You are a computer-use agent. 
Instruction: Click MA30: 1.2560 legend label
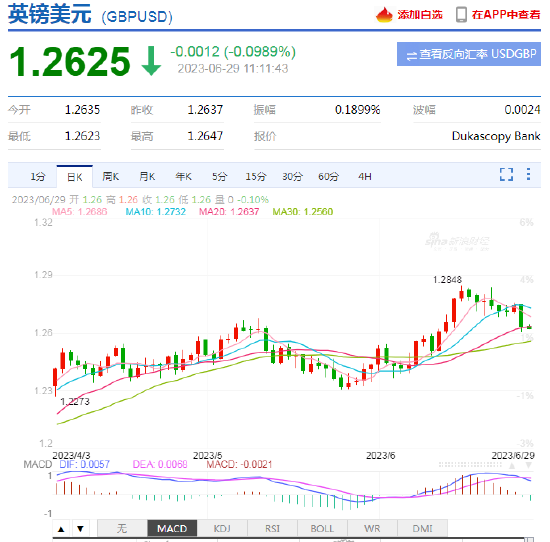(303, 212)
